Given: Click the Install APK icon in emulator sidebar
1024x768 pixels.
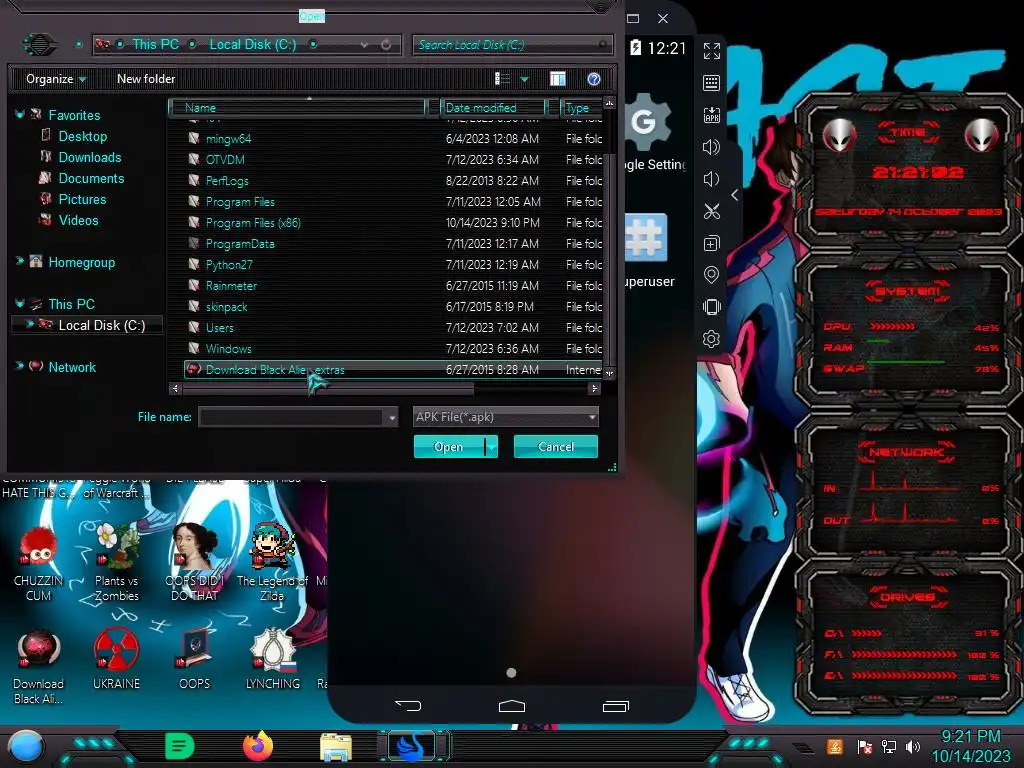Looking at the screenshot, I should coord(711,115).
